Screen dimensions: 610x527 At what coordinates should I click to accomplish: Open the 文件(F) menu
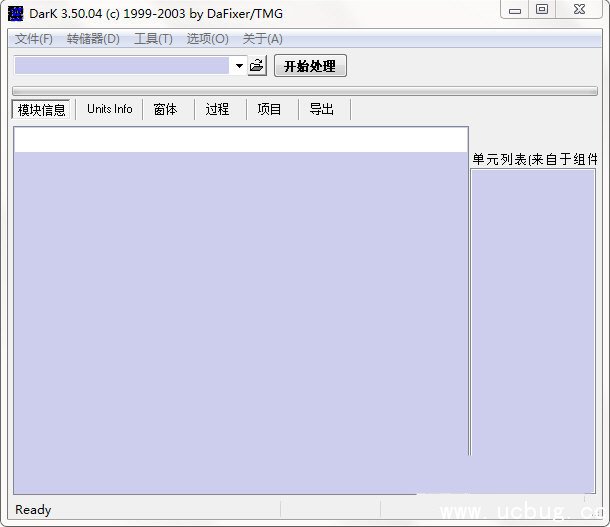pyautogui.click(x=34, y=39)
